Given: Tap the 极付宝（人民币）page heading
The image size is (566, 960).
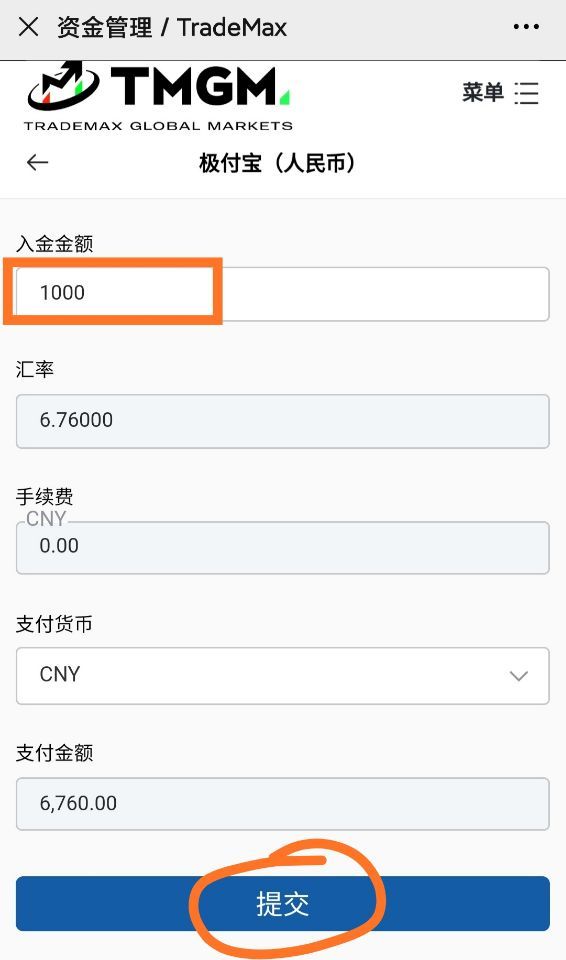Looking at the screenshot, I should click(x=277, y=163).
